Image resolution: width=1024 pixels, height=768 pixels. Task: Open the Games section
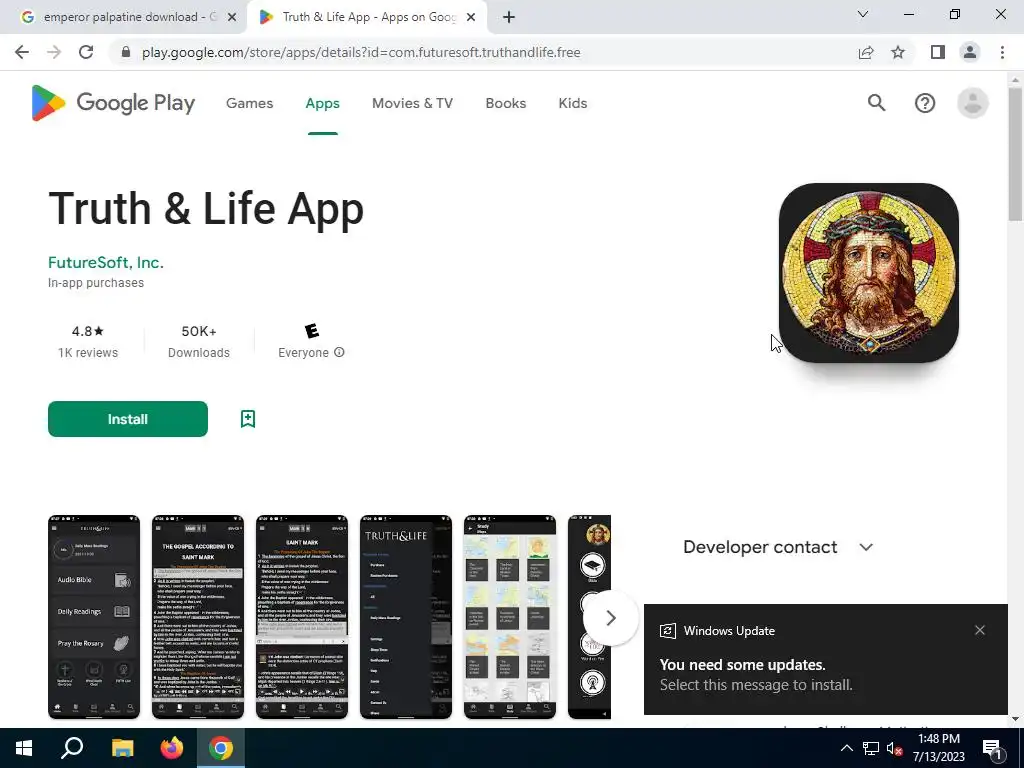[249, 103]
